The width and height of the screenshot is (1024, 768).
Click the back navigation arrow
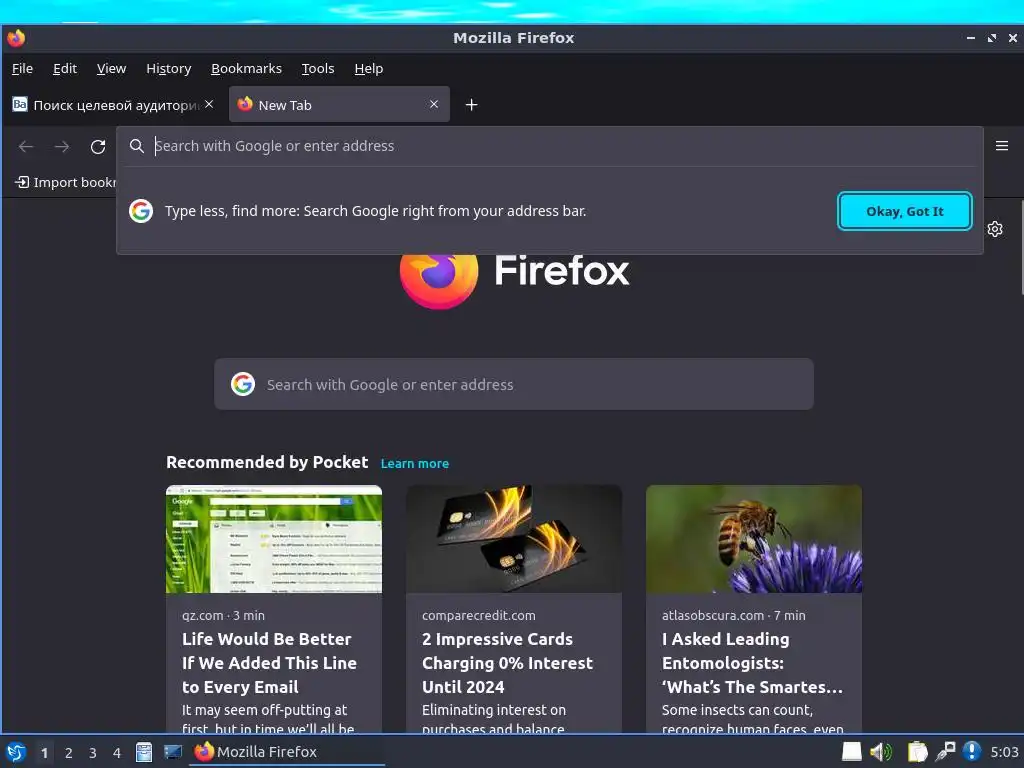(26, 146)
